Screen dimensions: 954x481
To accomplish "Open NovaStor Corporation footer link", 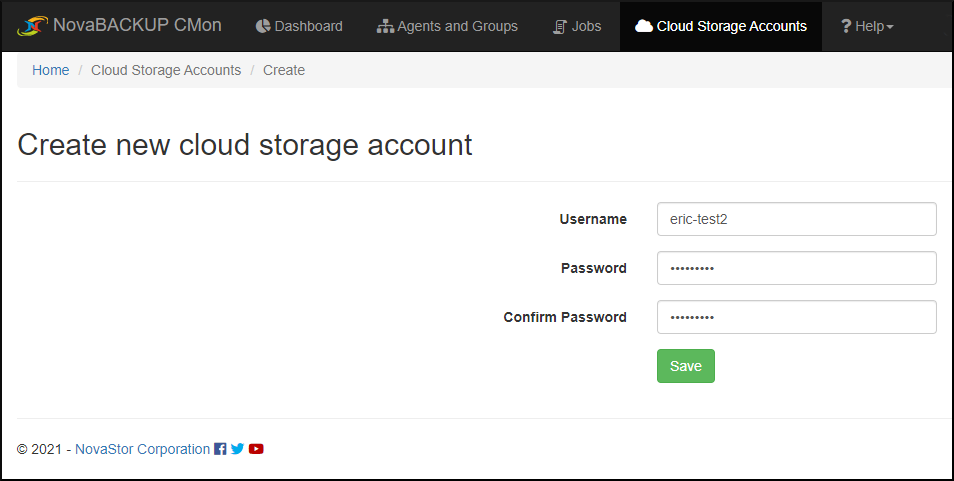I will (x=142, y=449).
